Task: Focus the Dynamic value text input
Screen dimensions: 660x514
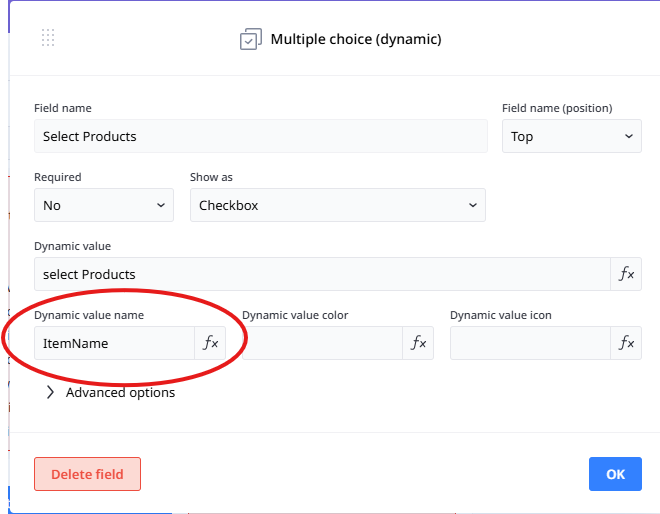Action: (321, 274)
